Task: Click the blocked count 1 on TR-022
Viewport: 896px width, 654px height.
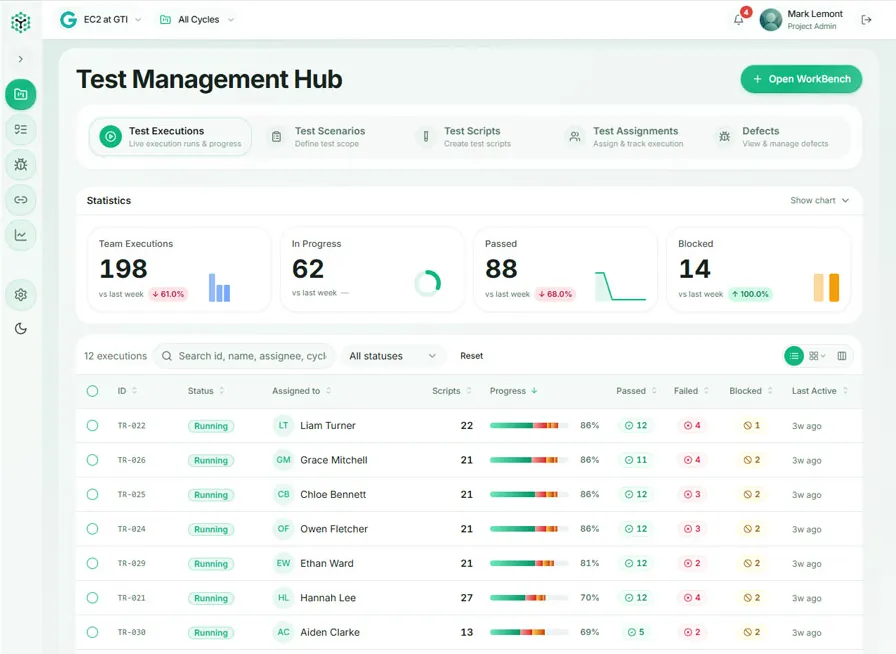Action: coord(751,425)
